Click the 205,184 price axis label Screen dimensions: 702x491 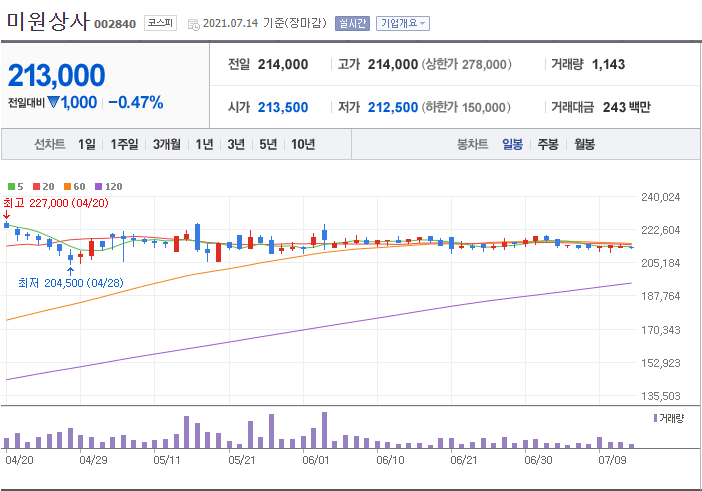660,263
